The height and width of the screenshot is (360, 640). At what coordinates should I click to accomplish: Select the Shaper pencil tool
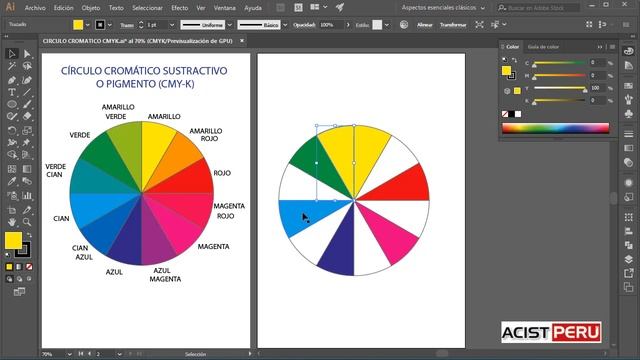pyautogui.click(x=12, y=116)
